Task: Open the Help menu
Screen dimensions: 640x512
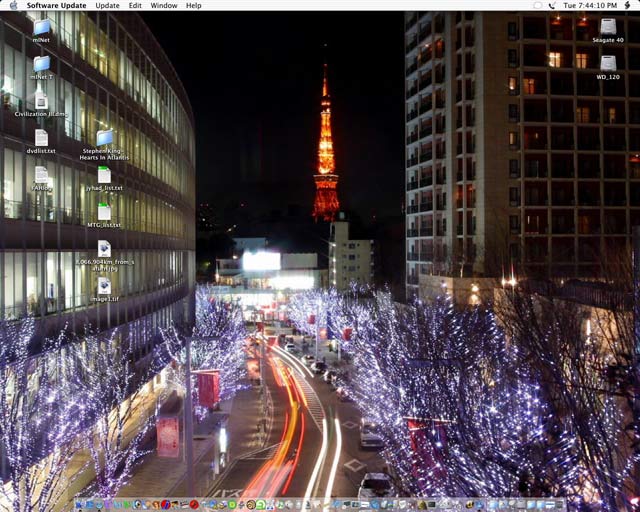Action: (193, 5)
